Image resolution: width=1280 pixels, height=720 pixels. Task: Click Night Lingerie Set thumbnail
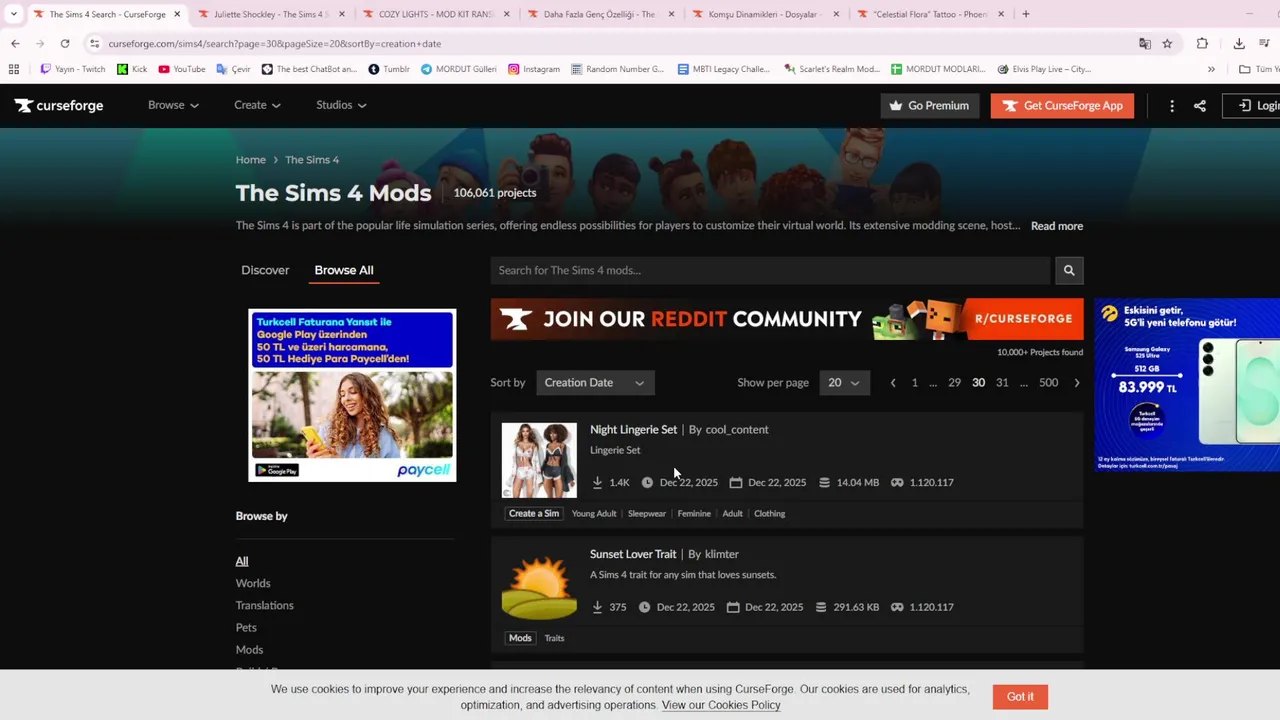click(539, 460)
